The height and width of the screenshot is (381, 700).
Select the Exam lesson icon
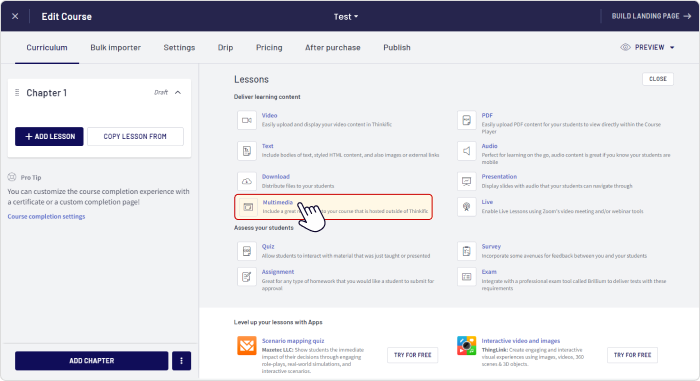[x=467, y=277]
